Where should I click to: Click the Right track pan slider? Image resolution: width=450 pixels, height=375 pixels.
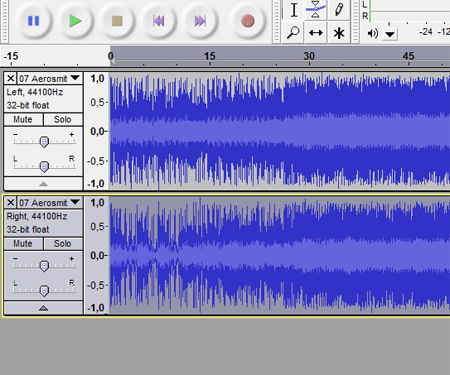point(44,290)
